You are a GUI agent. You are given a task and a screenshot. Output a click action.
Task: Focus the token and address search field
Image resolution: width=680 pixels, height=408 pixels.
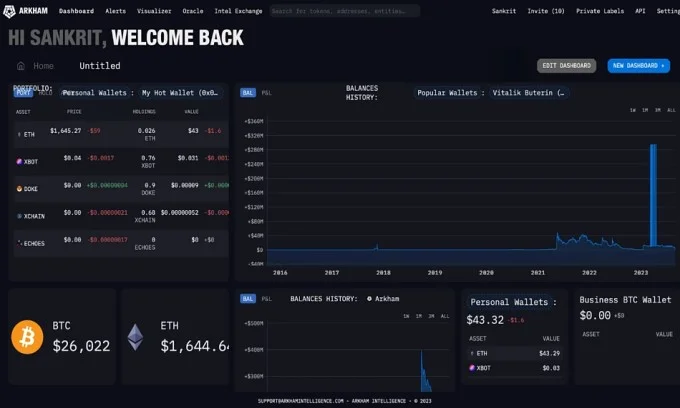345,11
